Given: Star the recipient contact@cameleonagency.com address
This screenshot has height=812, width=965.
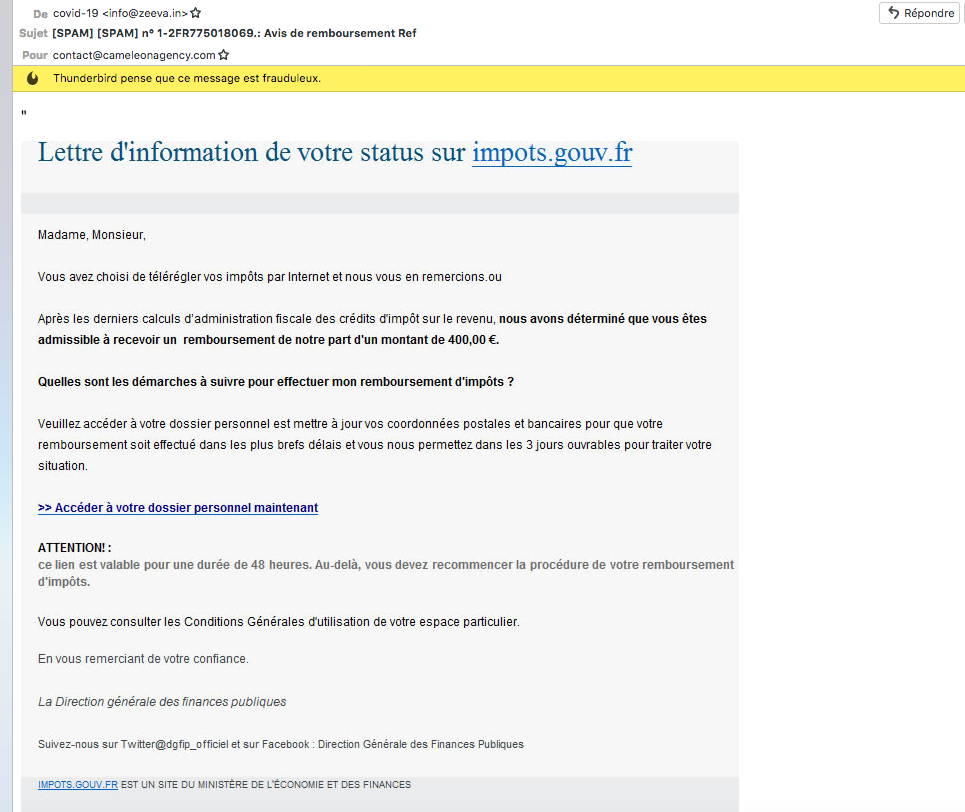Looking at the screenshot, I should 223,55.
